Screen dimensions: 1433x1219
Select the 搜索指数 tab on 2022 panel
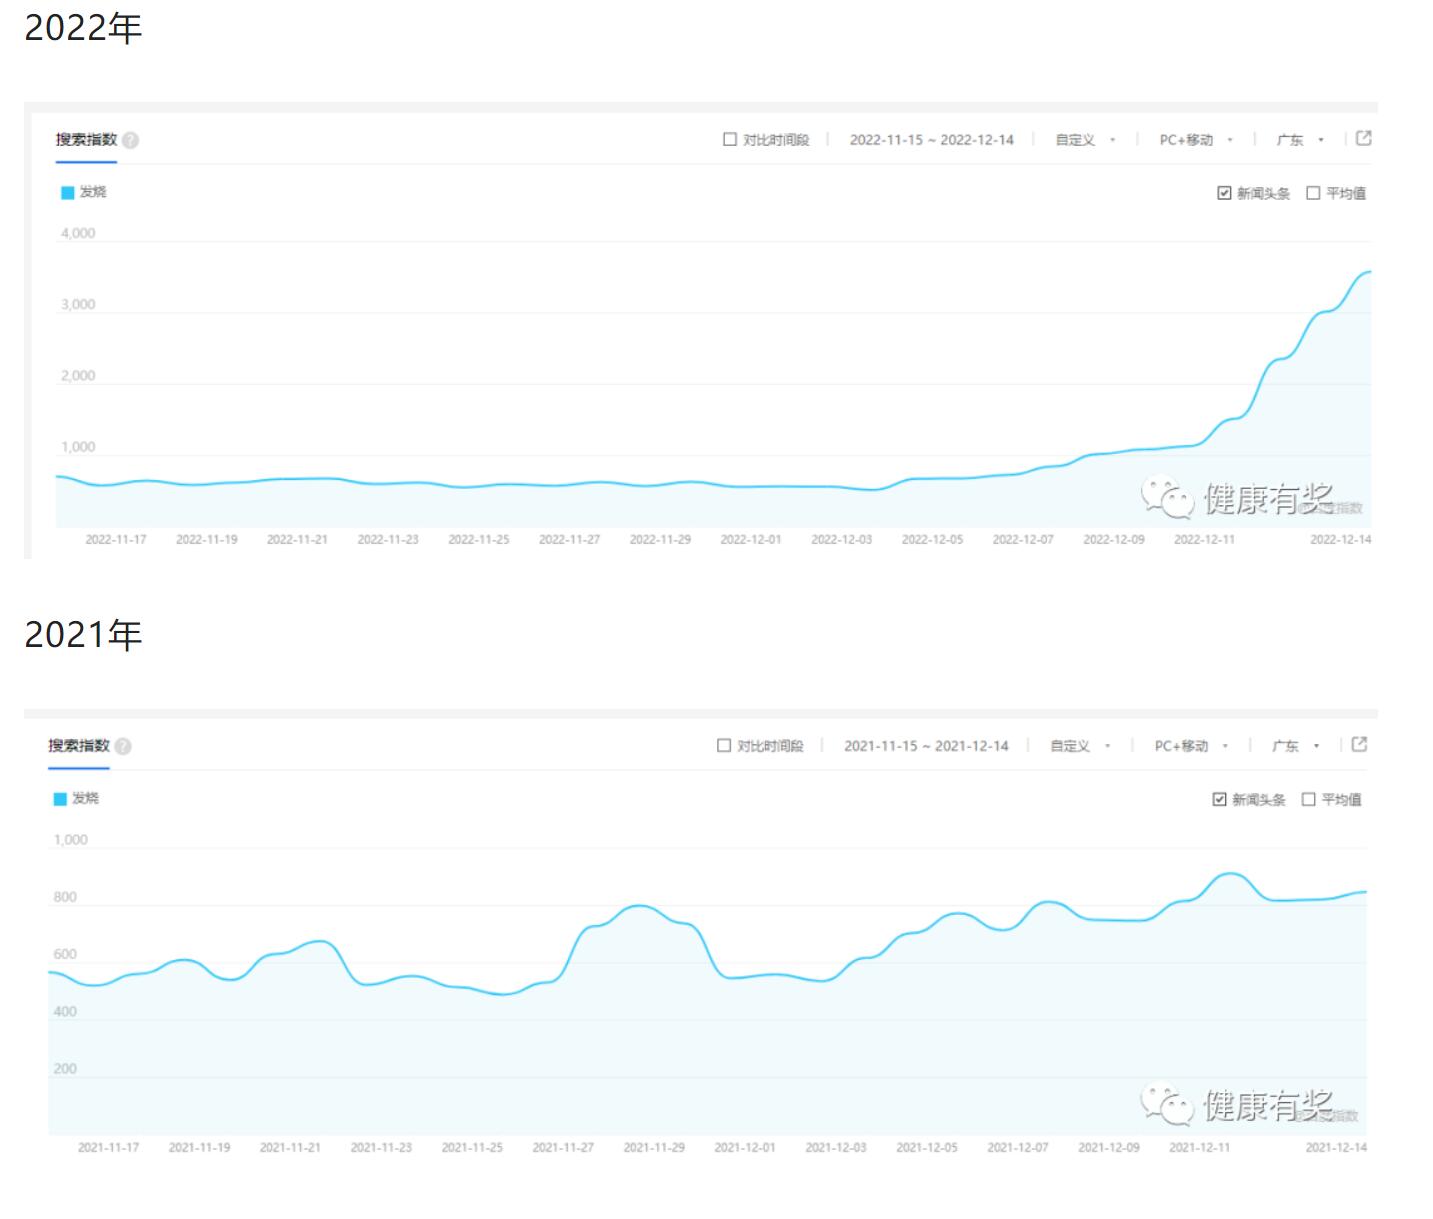[x=85, y=139]
